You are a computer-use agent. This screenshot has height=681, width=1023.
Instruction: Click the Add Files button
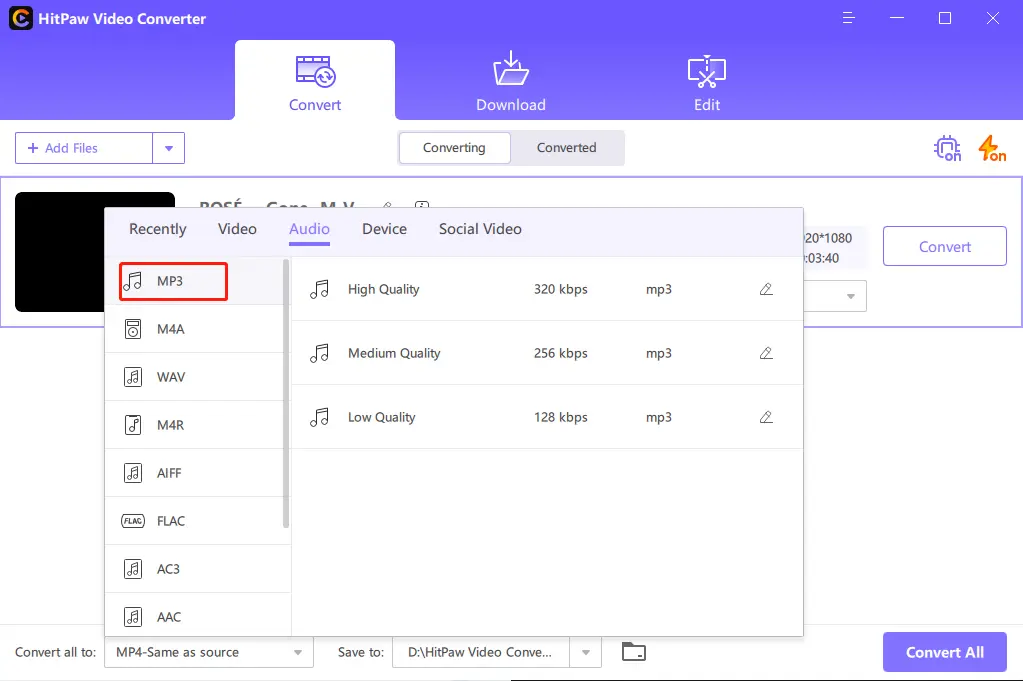(84, 148)
